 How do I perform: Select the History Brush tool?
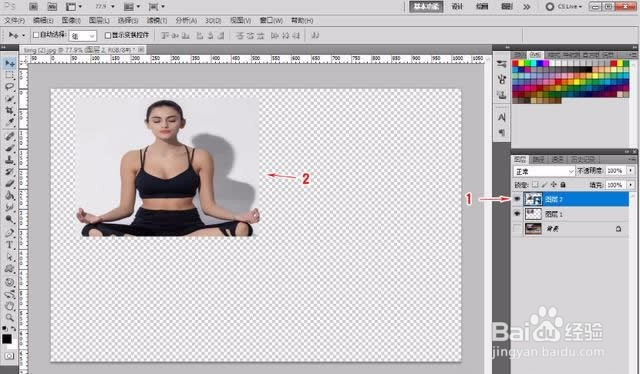10,171
